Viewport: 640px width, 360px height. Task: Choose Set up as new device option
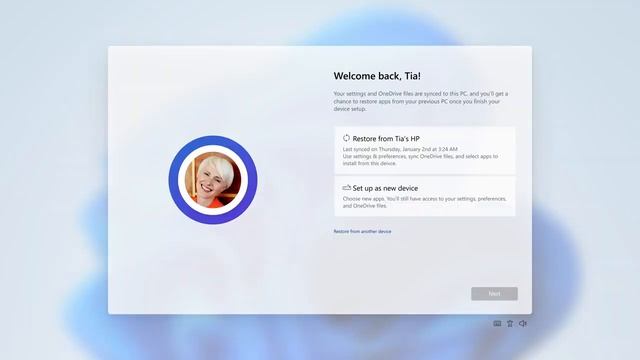pos(424,196)
